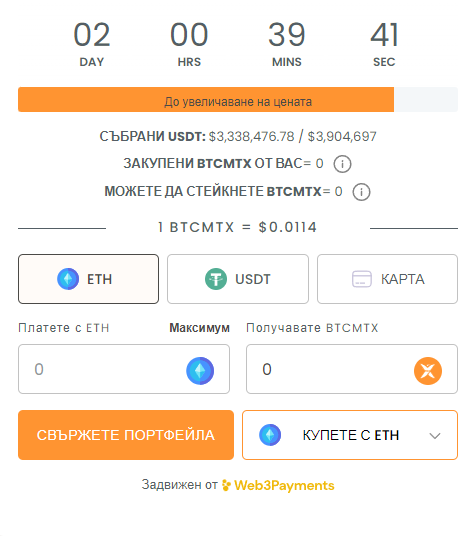Open the КУПЕТЕ С ETH network selector

(x=350, y=435)
